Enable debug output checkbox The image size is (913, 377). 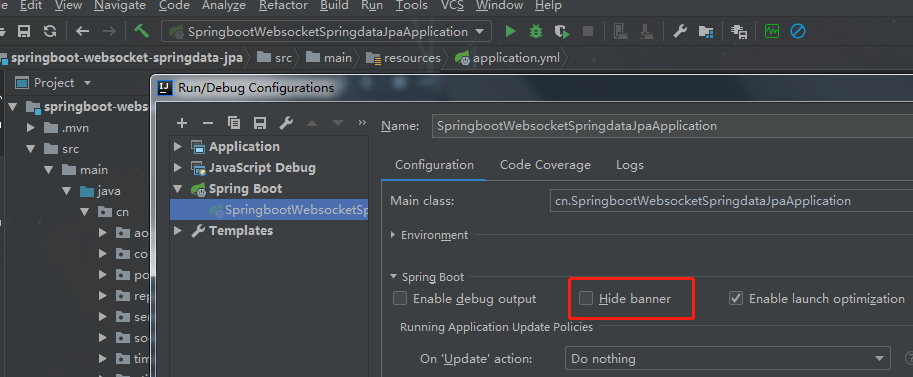pos(400,299)
